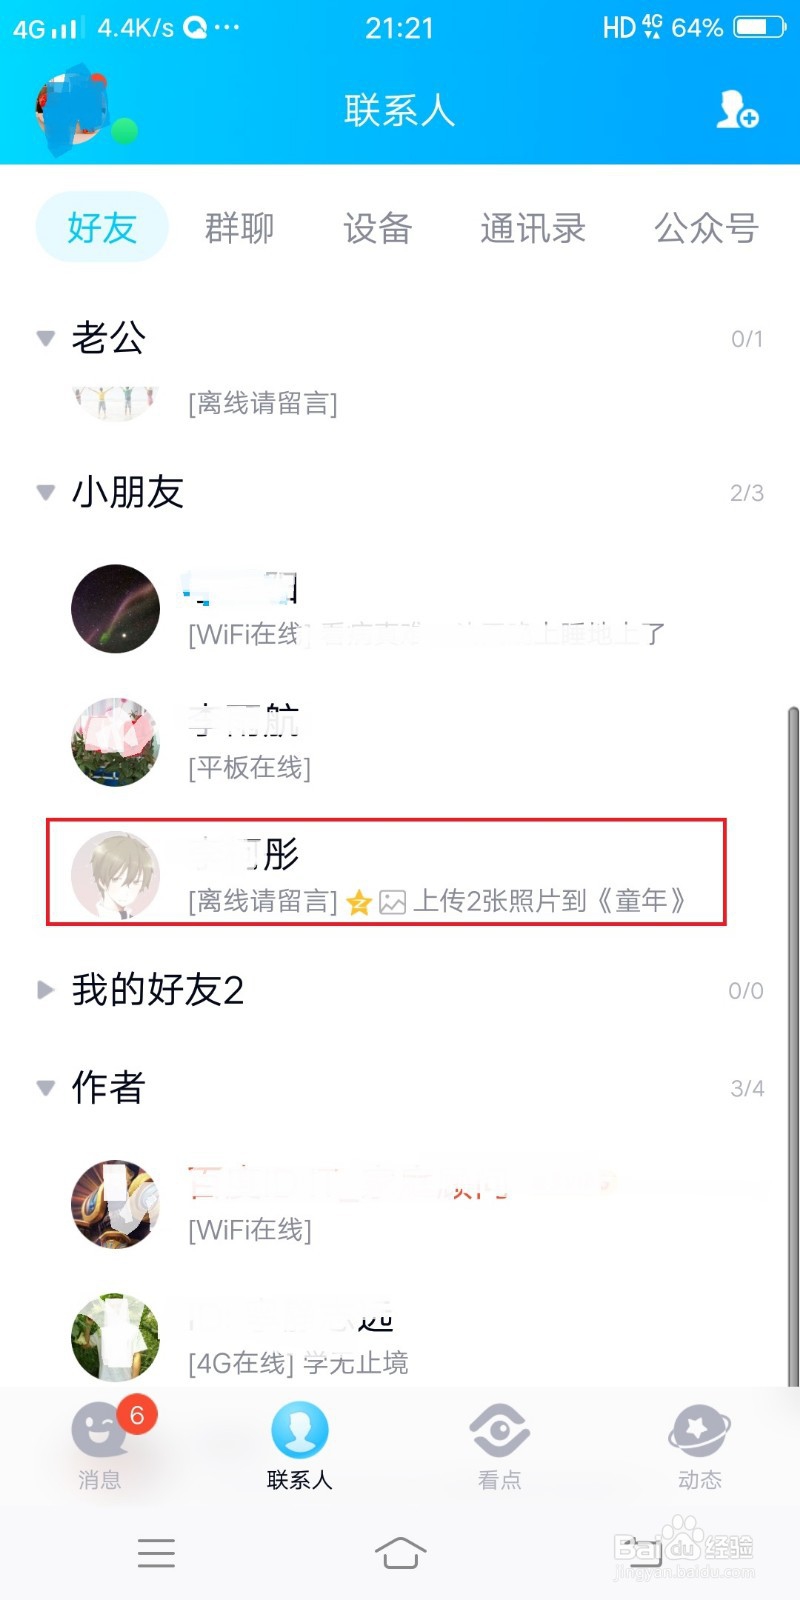Select the 联系人 contacts icon
The width and height of the screenshot is (800, 1600).
(299, 1430)
